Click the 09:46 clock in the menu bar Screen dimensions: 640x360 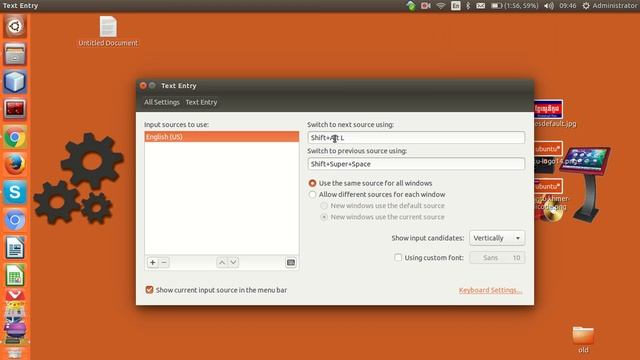pos(568,6)
